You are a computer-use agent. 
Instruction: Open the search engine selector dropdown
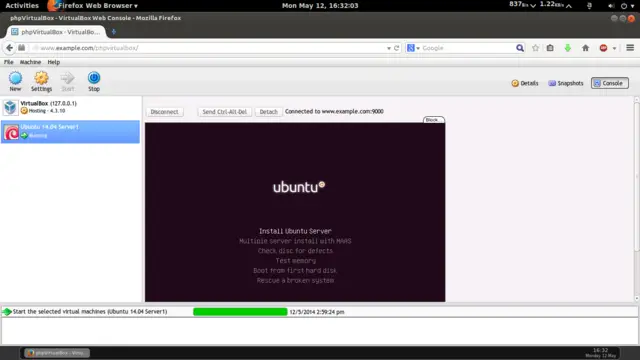(x=413, y=48)
